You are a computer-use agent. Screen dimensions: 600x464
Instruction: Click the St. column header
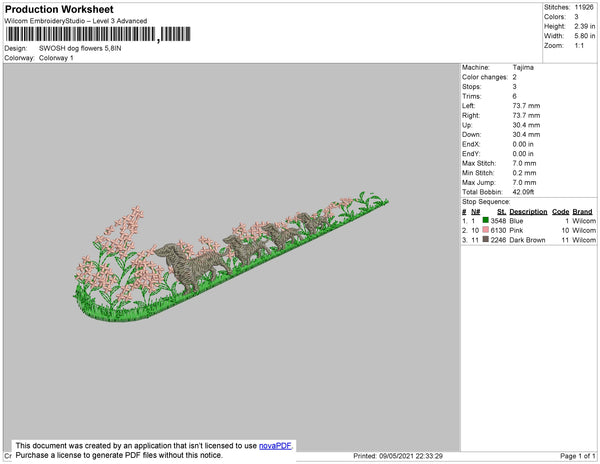pyautogui.click(x=502, y=212)
